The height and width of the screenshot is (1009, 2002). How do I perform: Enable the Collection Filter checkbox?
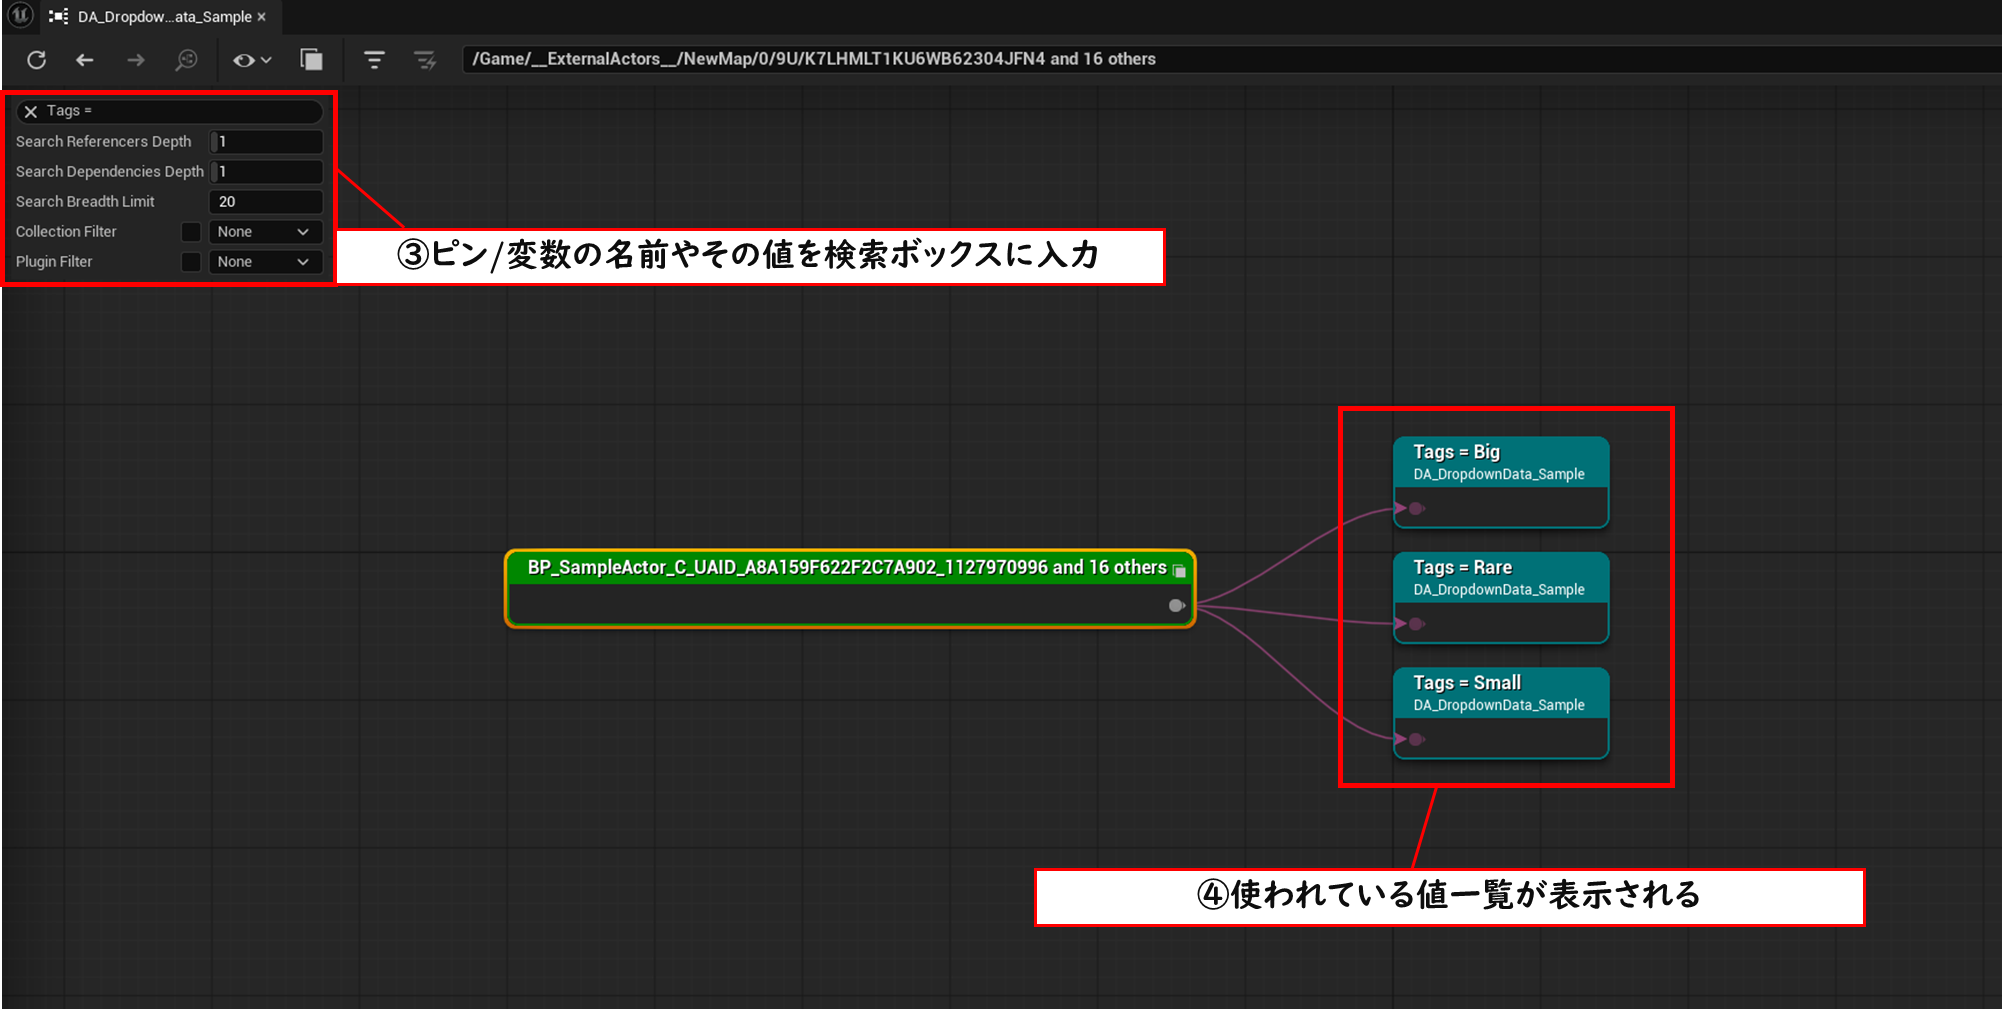pyautogui.click(x=191, y=232)
